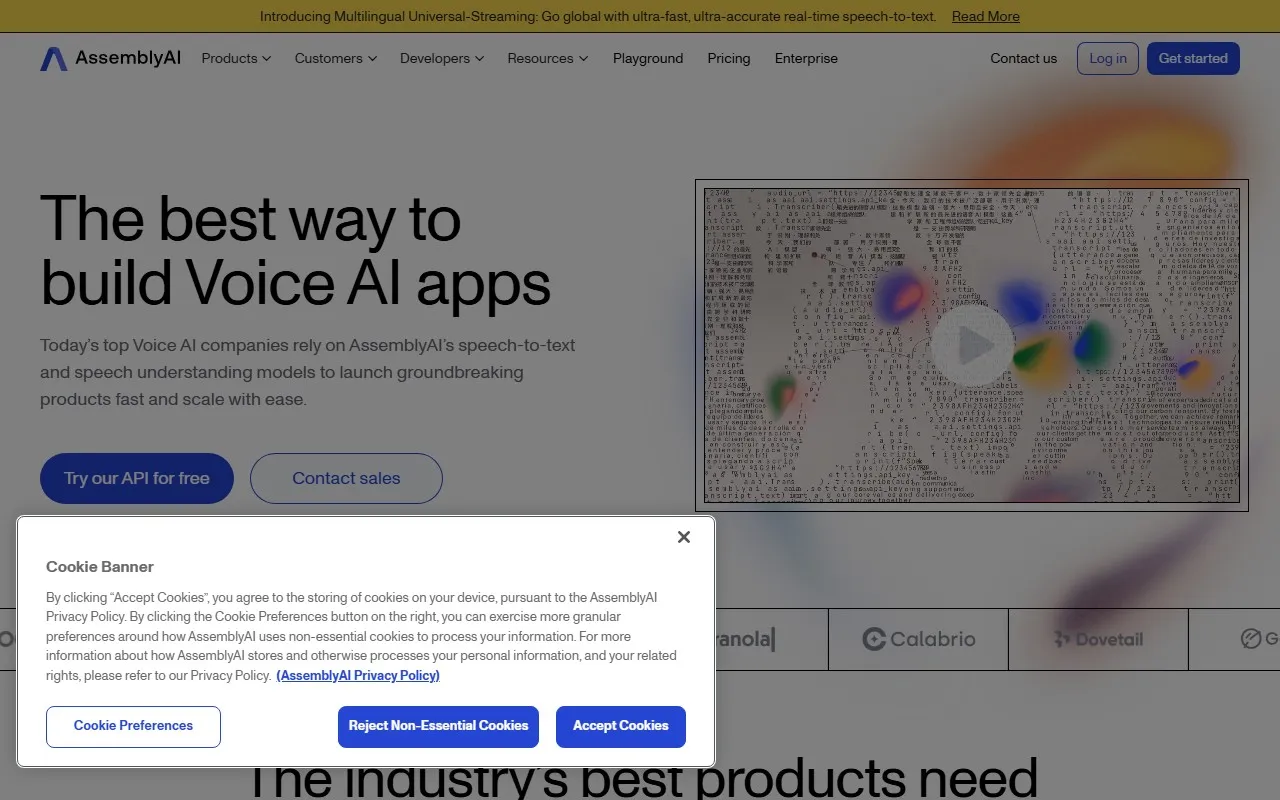
Task: Open the Resources dropdown
Action: tap(547, 59)
